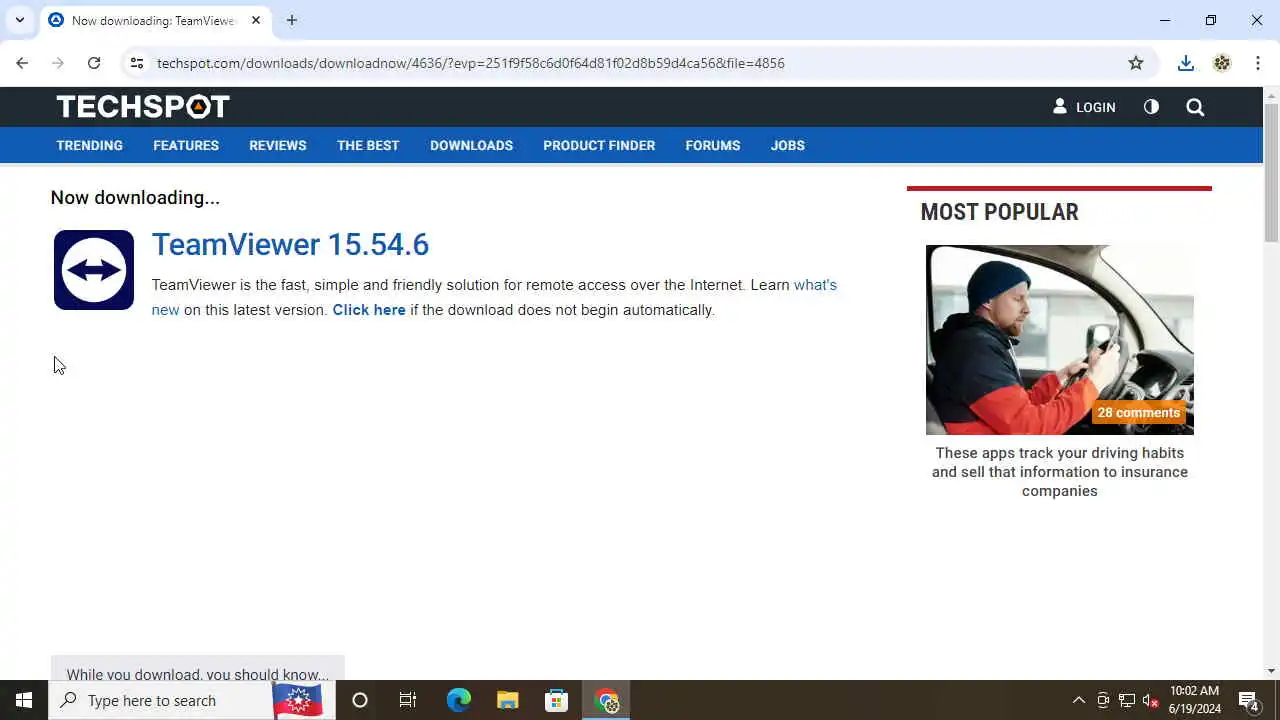Image resolution: width=1280 pixels, height=720 pixels.
Task: Open the site search magnifier icon
Action: point(1195,107)
